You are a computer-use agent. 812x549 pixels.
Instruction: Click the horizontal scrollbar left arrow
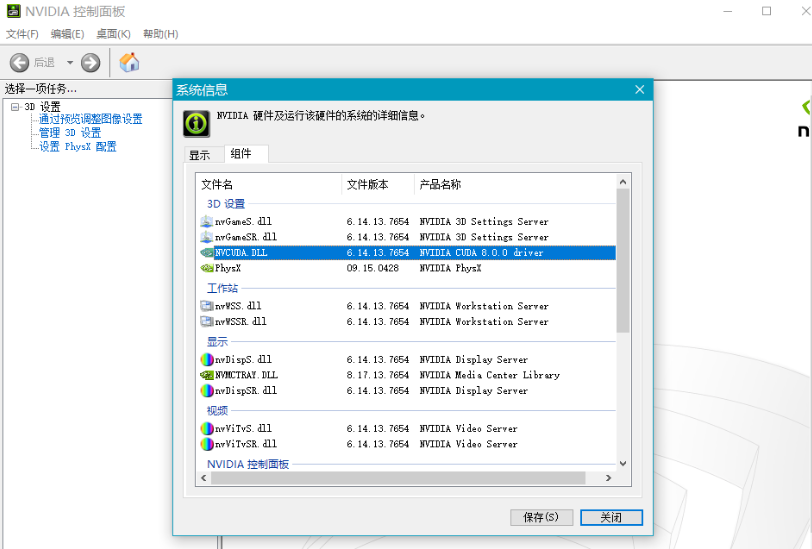point(204,478)
